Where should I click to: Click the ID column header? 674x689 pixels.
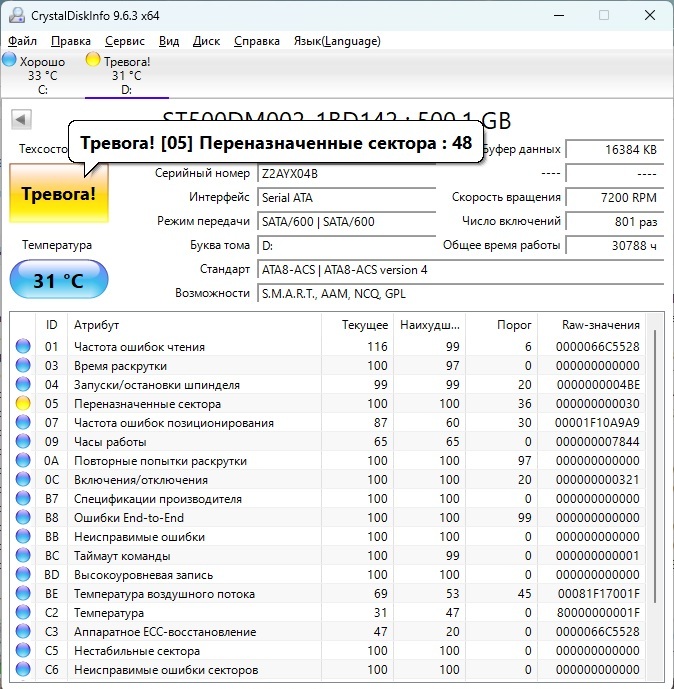[51, 325]
